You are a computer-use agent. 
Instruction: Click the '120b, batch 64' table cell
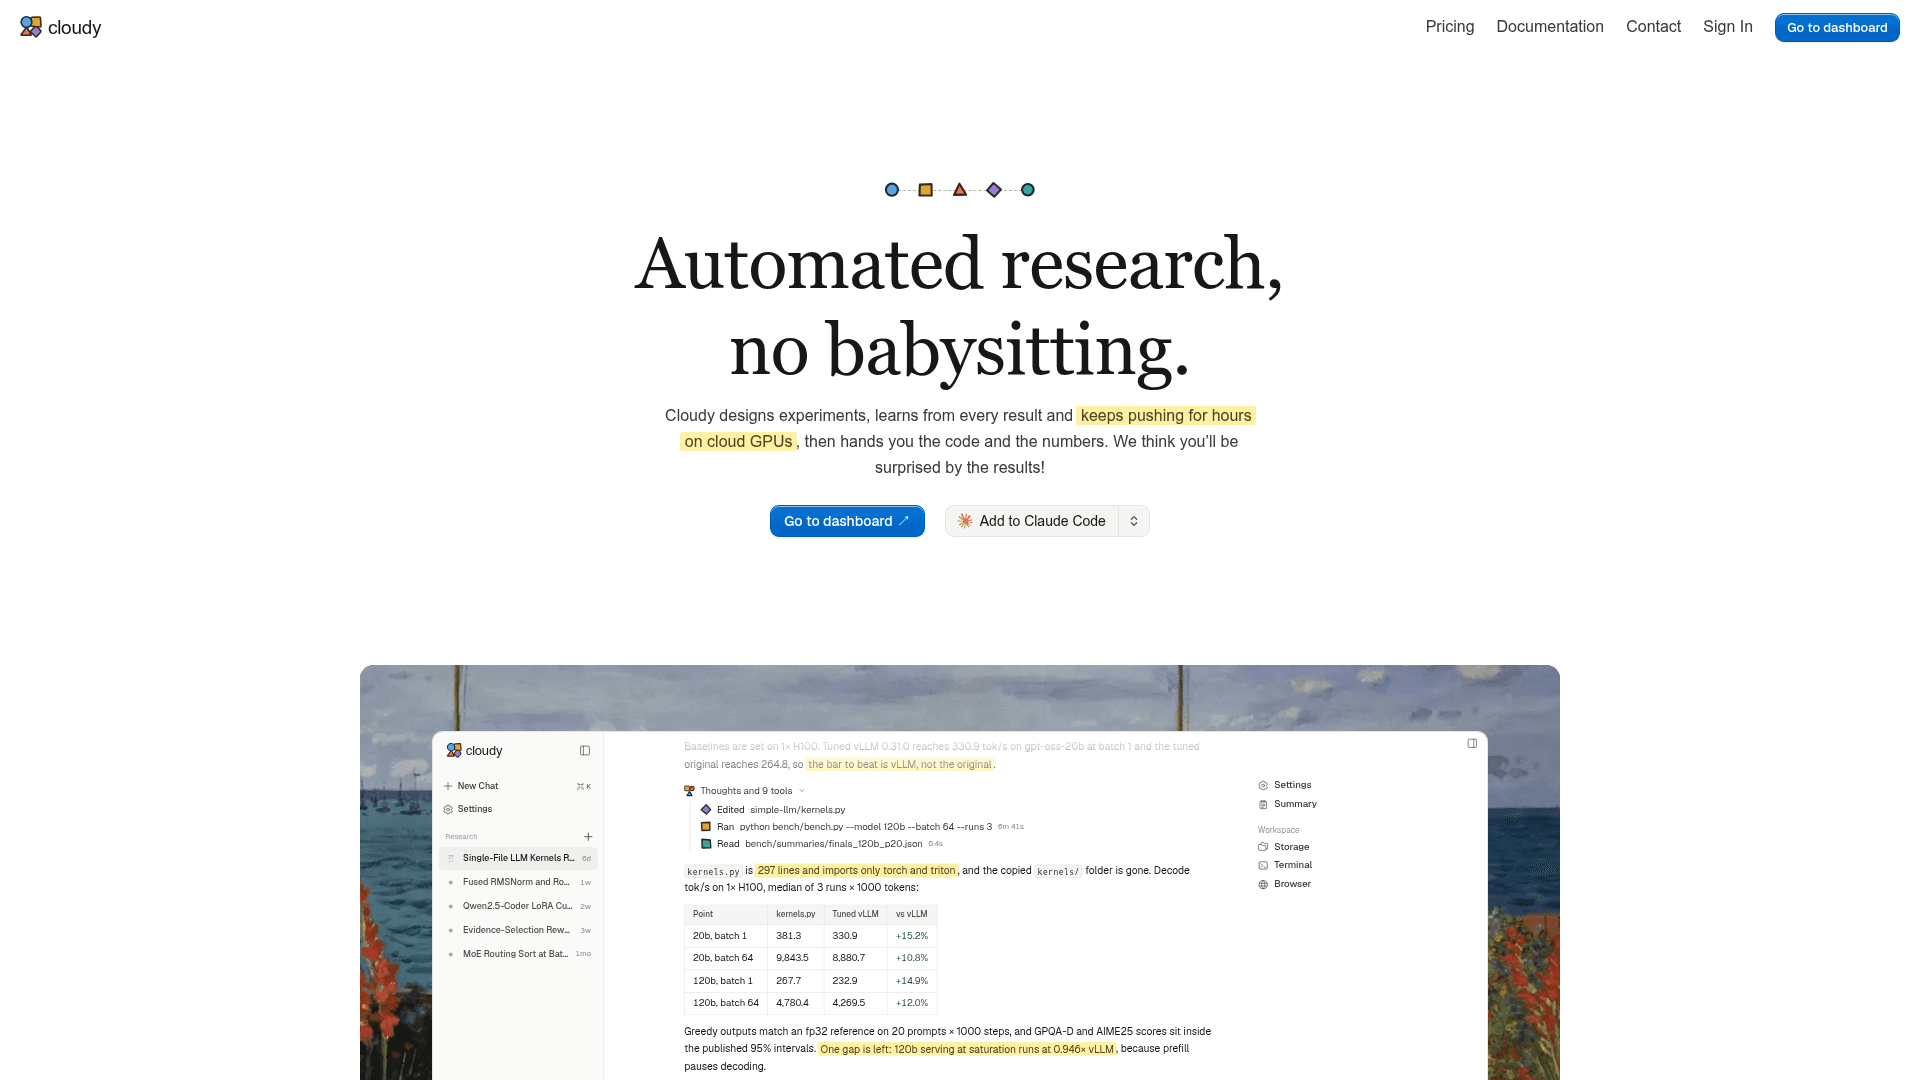tap(726, 1003)
